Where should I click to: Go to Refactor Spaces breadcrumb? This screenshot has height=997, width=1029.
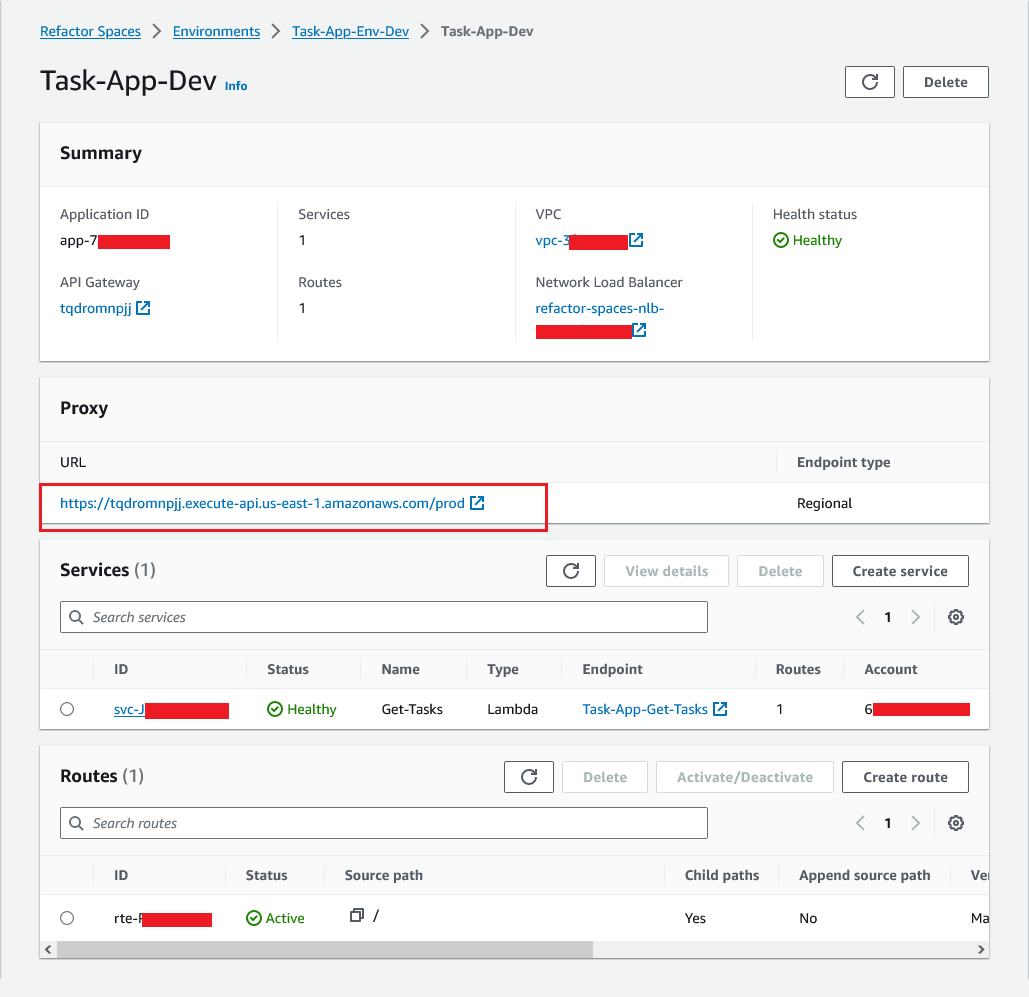[x=91, y=32]
